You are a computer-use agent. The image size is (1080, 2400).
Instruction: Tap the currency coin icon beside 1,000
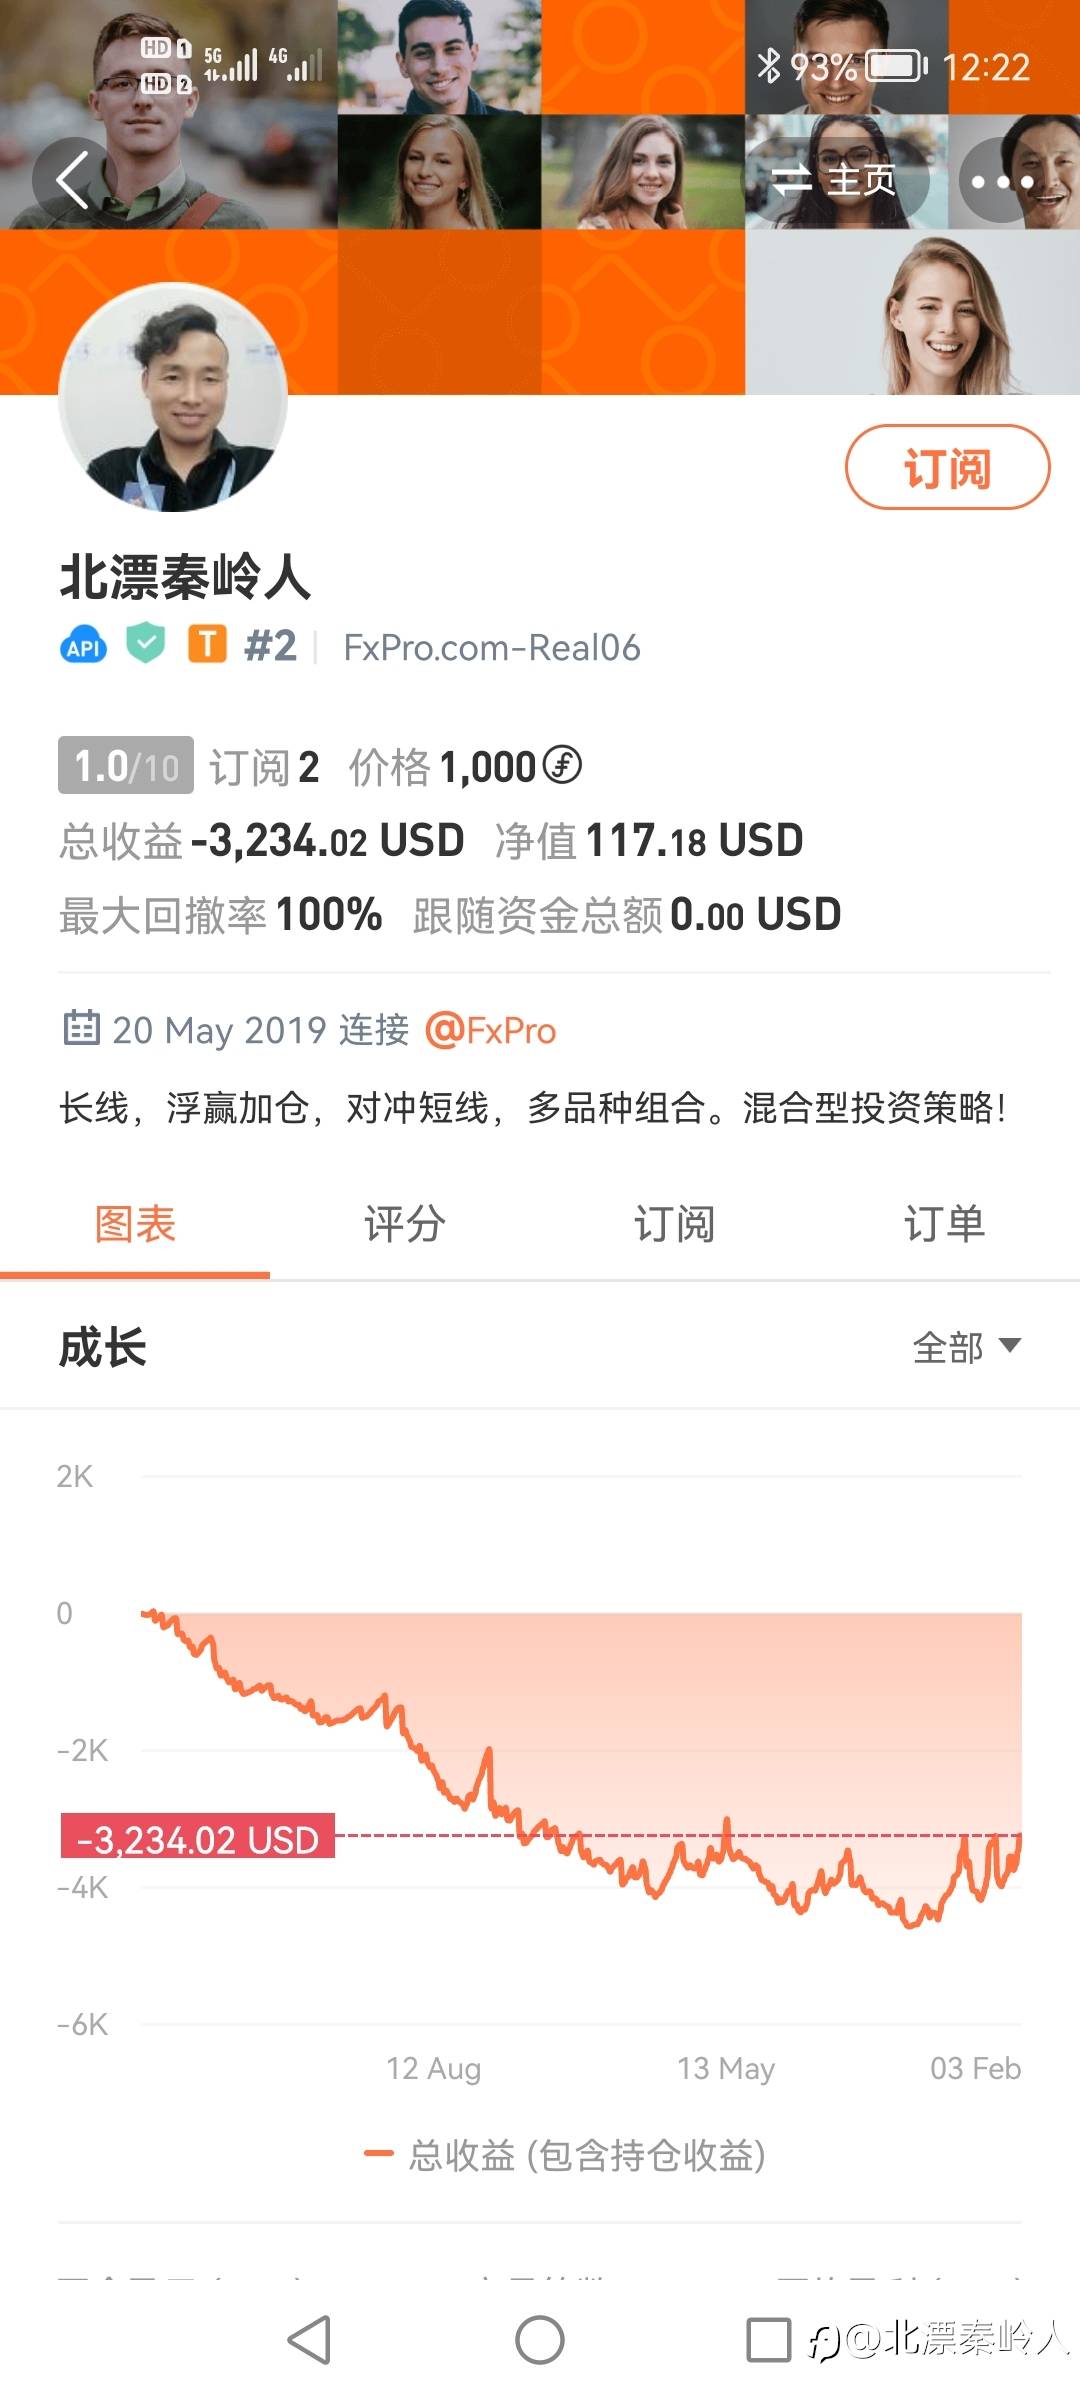point(562,766)
